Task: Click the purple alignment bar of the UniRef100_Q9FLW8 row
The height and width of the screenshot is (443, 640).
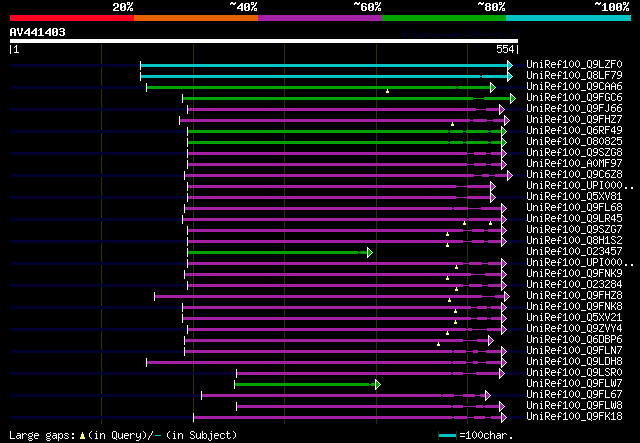Action: 368,406
